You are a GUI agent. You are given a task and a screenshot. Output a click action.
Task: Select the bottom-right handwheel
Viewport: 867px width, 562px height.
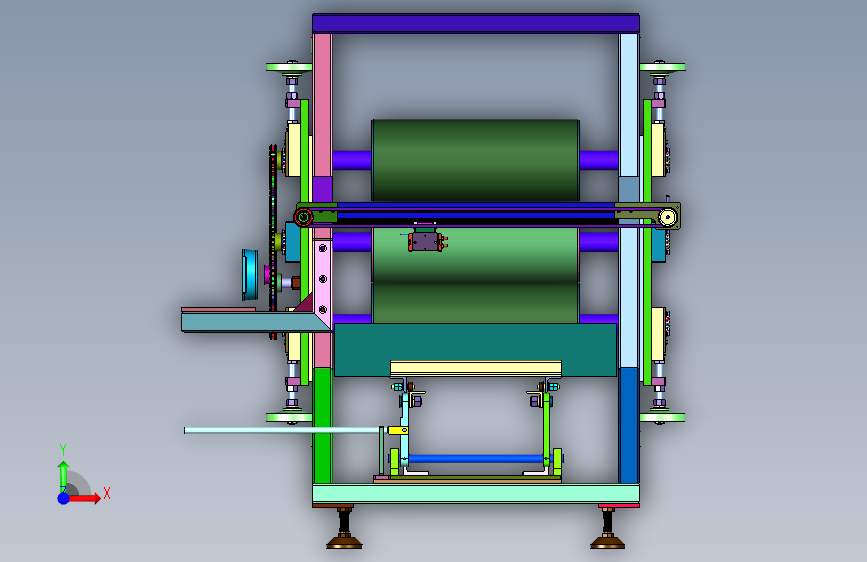(x=662, y=418)
